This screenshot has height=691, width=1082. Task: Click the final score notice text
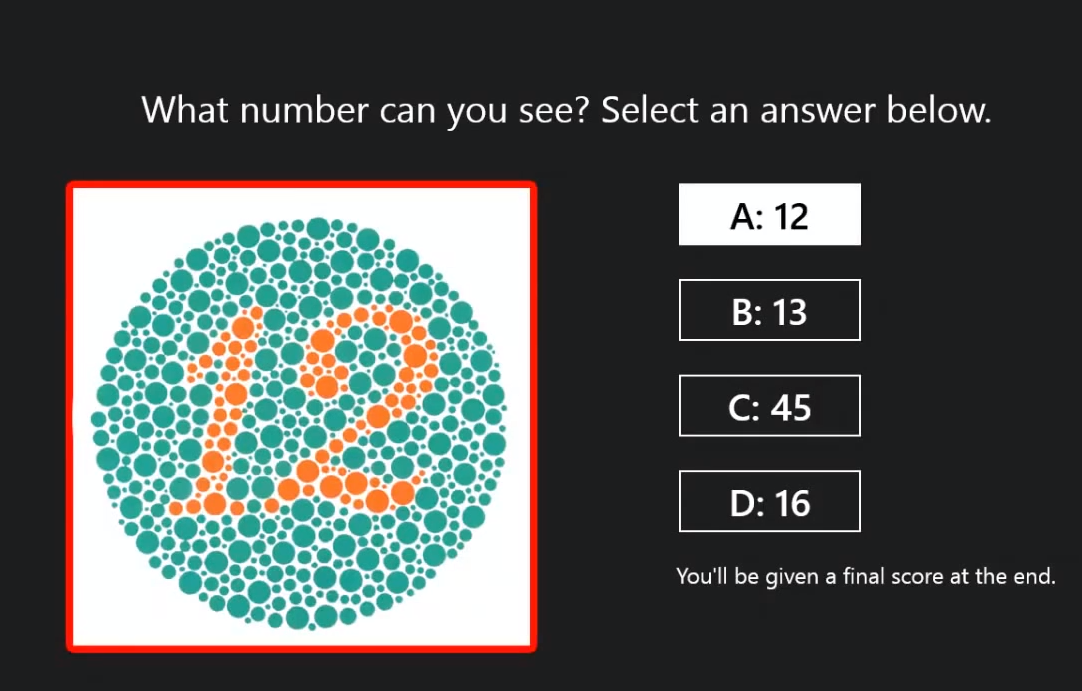[866, 576]
